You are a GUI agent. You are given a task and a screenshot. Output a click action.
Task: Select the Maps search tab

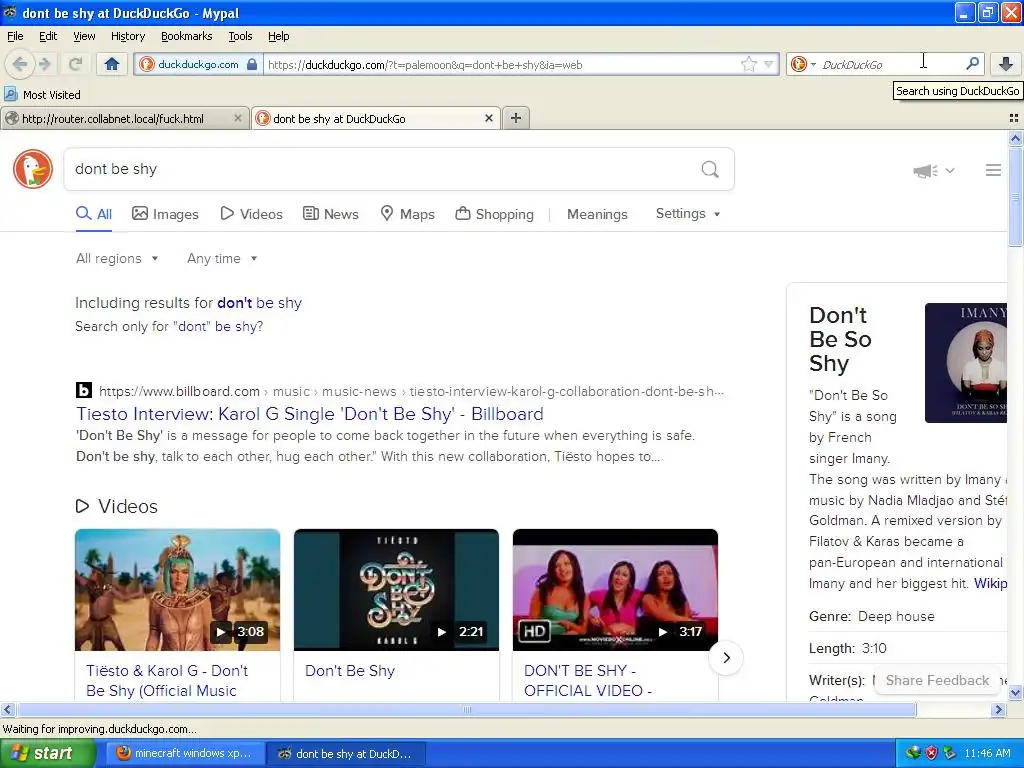pyautogui.click(x=407, y=214)
